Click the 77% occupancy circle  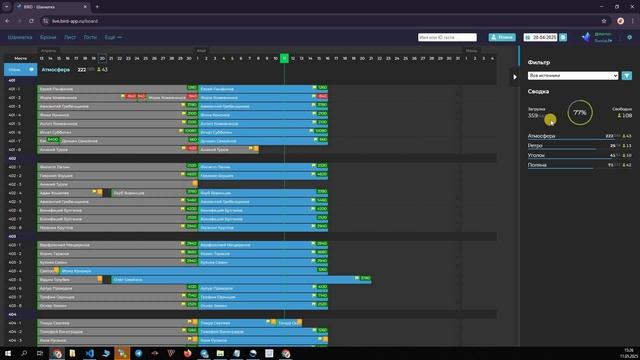click(580, 112)
